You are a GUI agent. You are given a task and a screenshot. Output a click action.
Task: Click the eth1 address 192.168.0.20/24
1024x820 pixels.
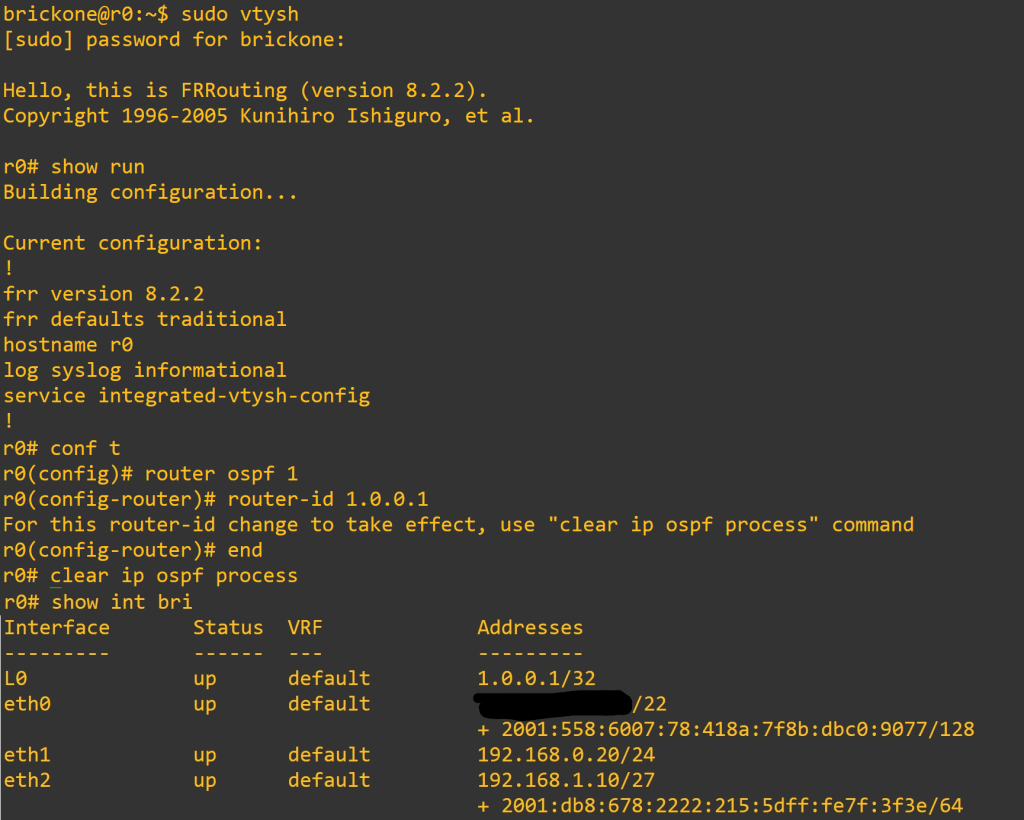point(566,755)
